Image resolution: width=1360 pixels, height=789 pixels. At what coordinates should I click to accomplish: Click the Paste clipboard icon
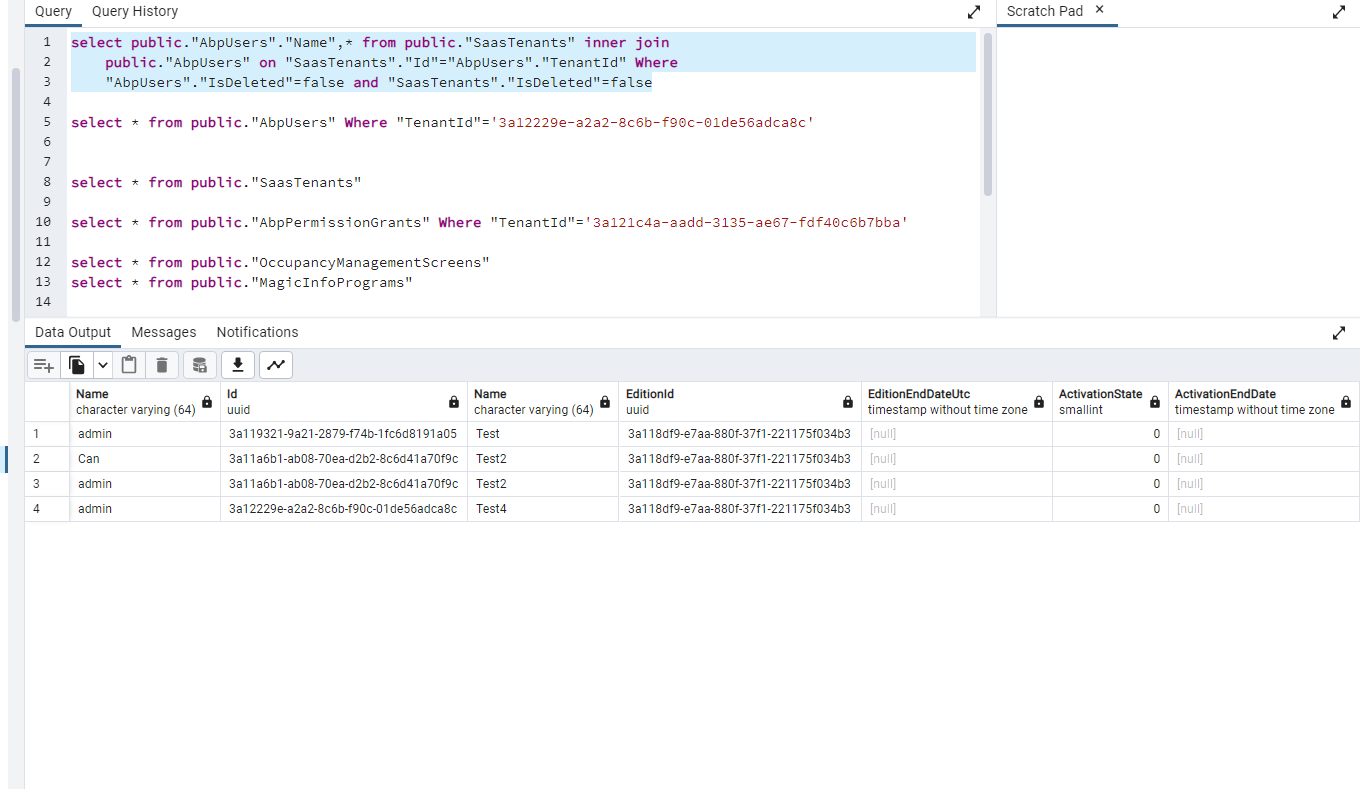tap(129, 365)
